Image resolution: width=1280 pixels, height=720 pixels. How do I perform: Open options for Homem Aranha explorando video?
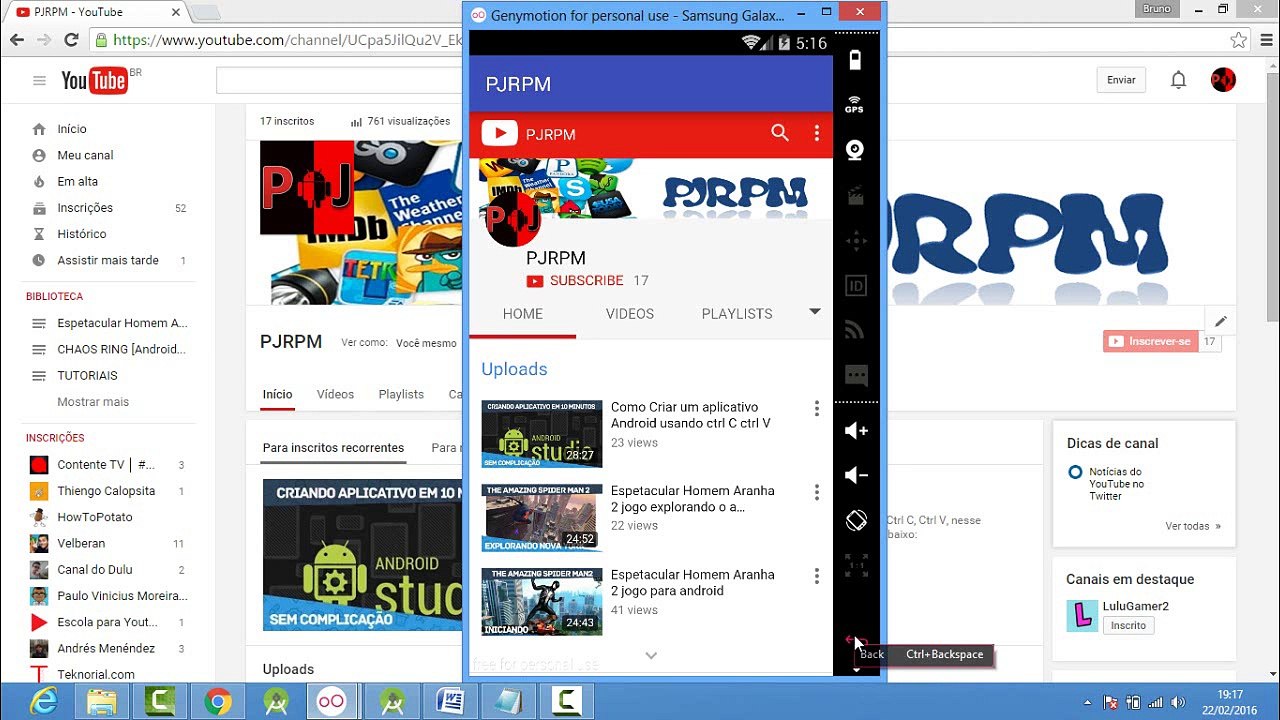tap(817, 492)
